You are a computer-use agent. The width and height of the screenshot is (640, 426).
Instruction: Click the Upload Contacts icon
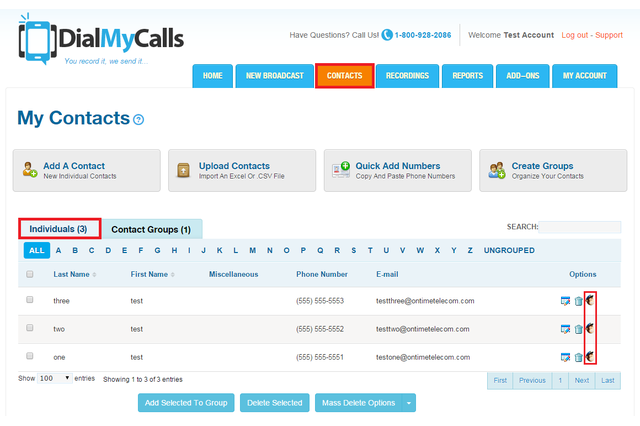pyautogui.click(x=185, y=171)
